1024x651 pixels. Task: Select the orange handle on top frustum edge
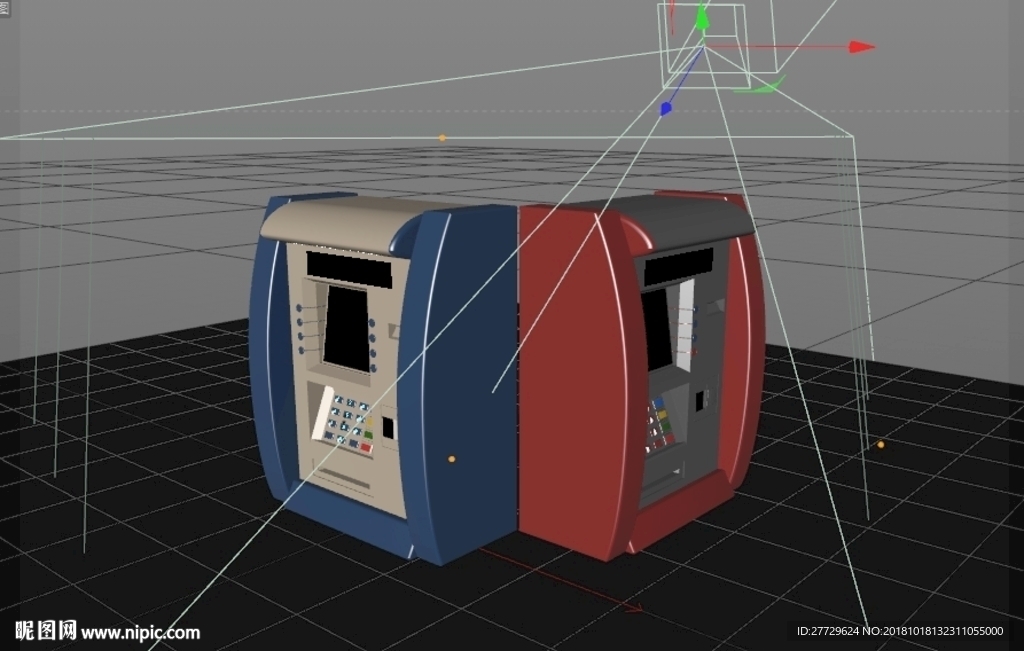(442, 138)
